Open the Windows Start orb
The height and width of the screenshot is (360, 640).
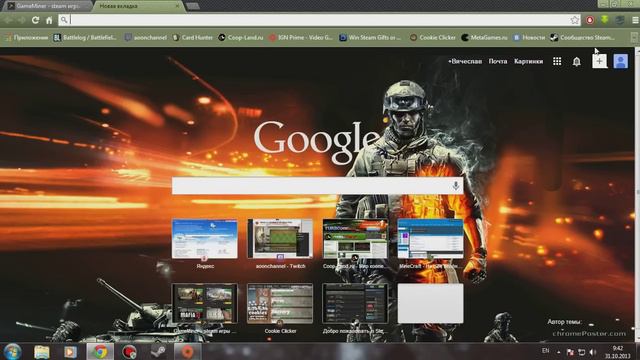pyautogui.click(x=13, y=351)
